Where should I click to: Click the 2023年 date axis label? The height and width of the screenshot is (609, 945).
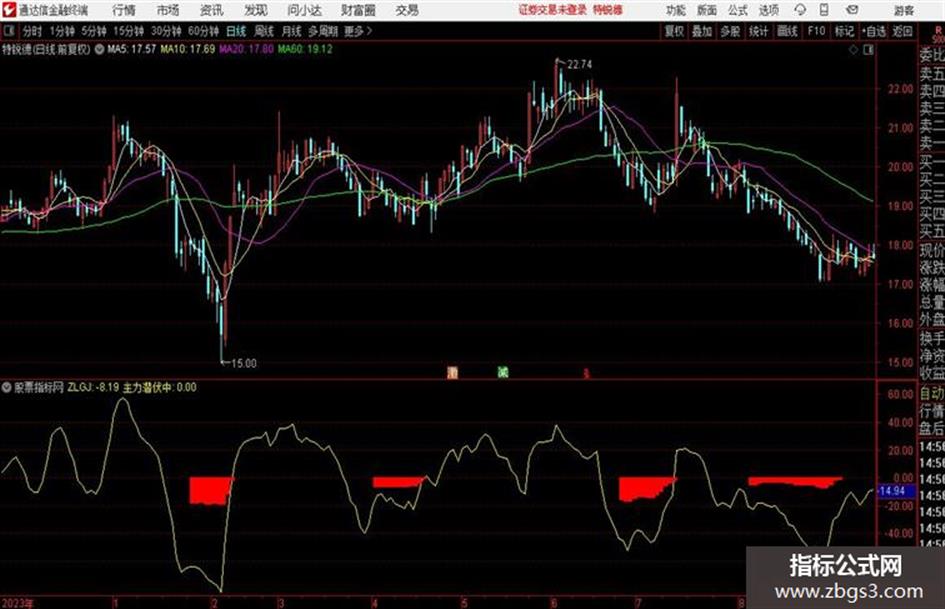(x=18, y=603)
